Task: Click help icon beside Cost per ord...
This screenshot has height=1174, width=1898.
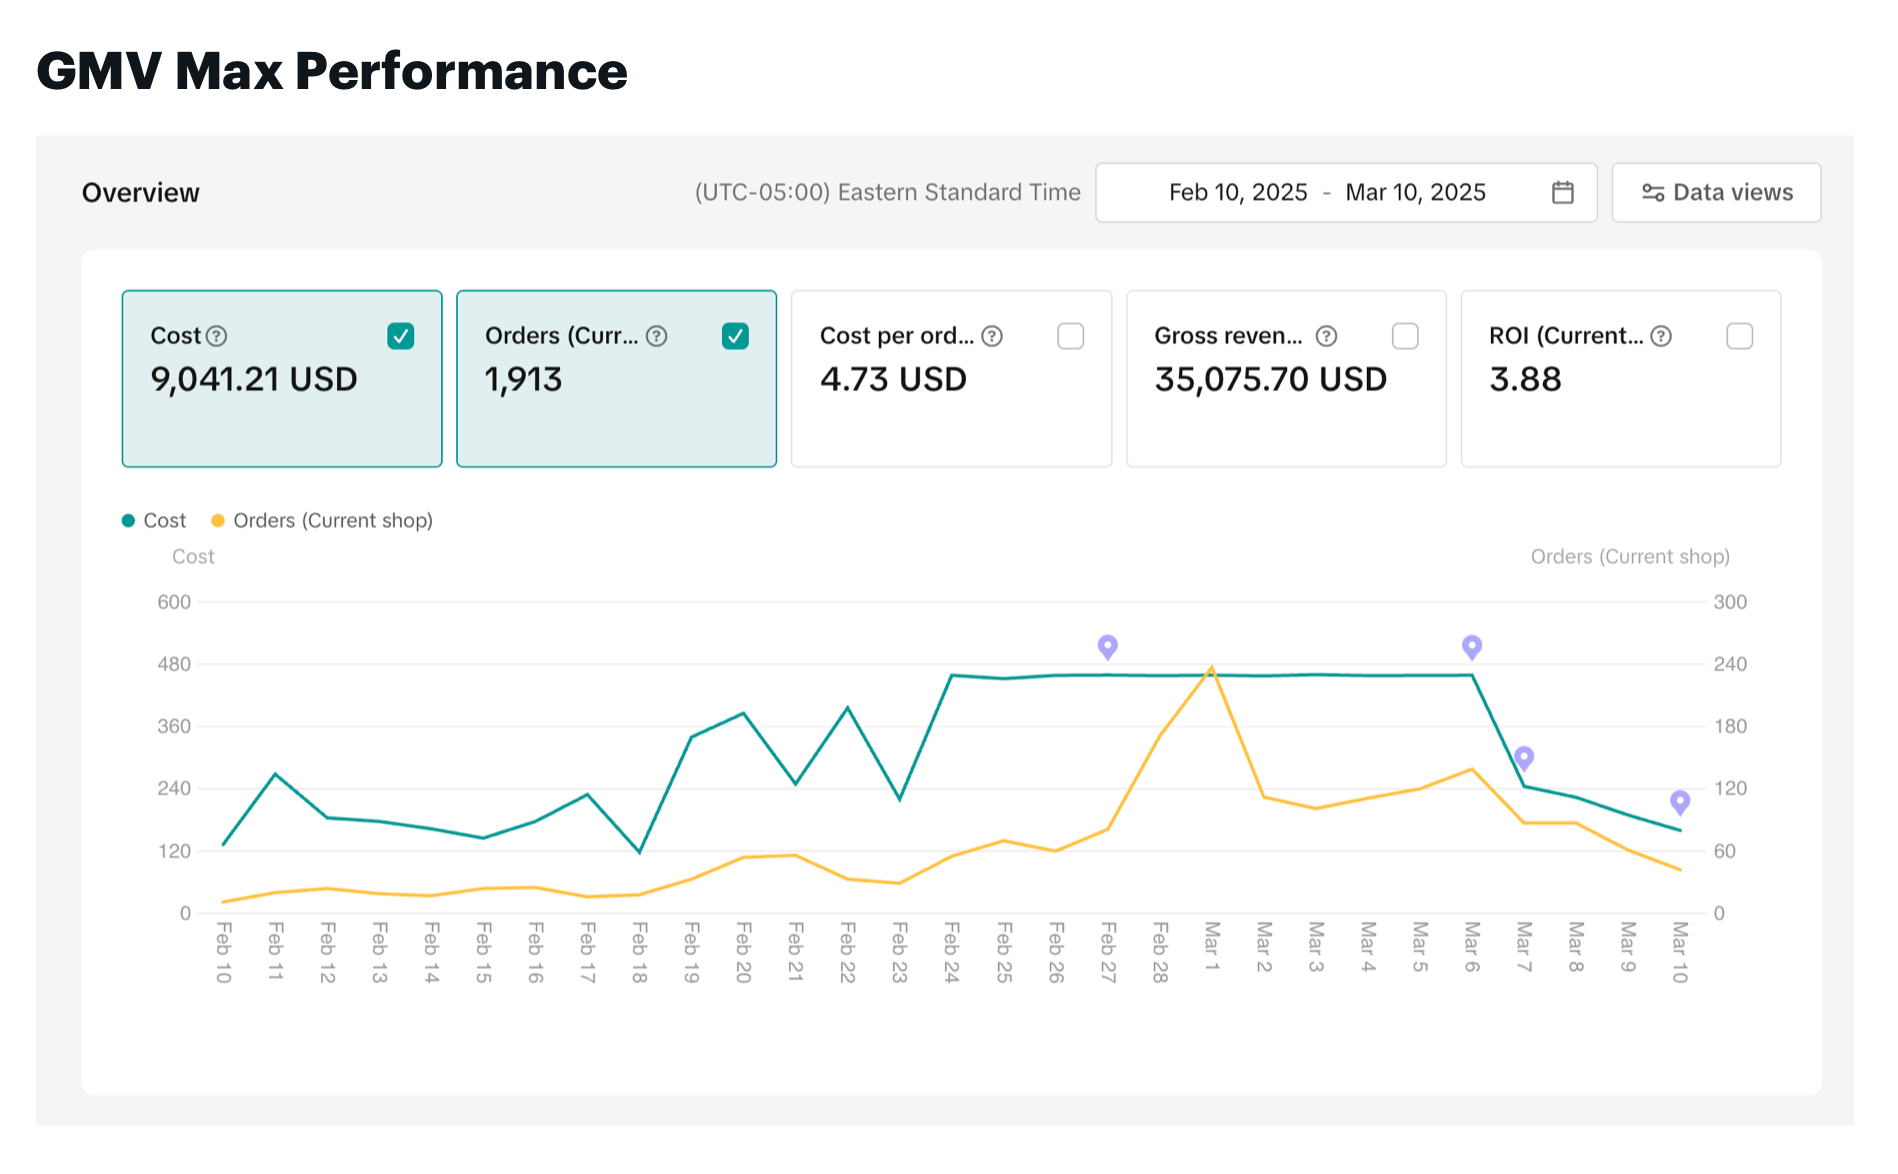Action: [x=991, y=336]
